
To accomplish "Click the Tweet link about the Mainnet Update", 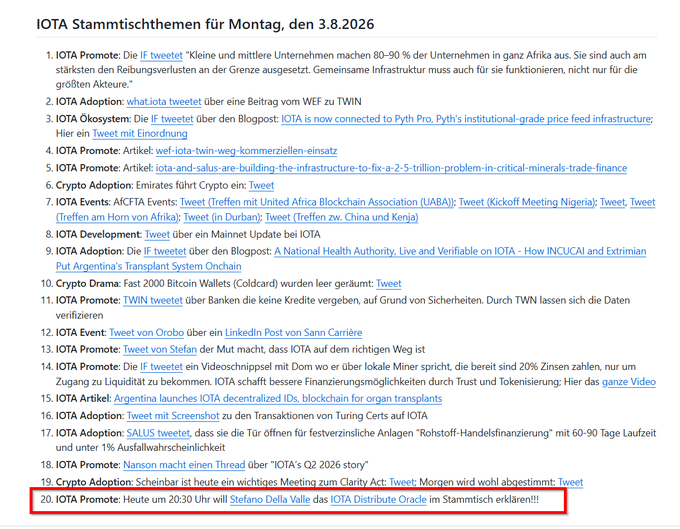I will pos(157,235).
